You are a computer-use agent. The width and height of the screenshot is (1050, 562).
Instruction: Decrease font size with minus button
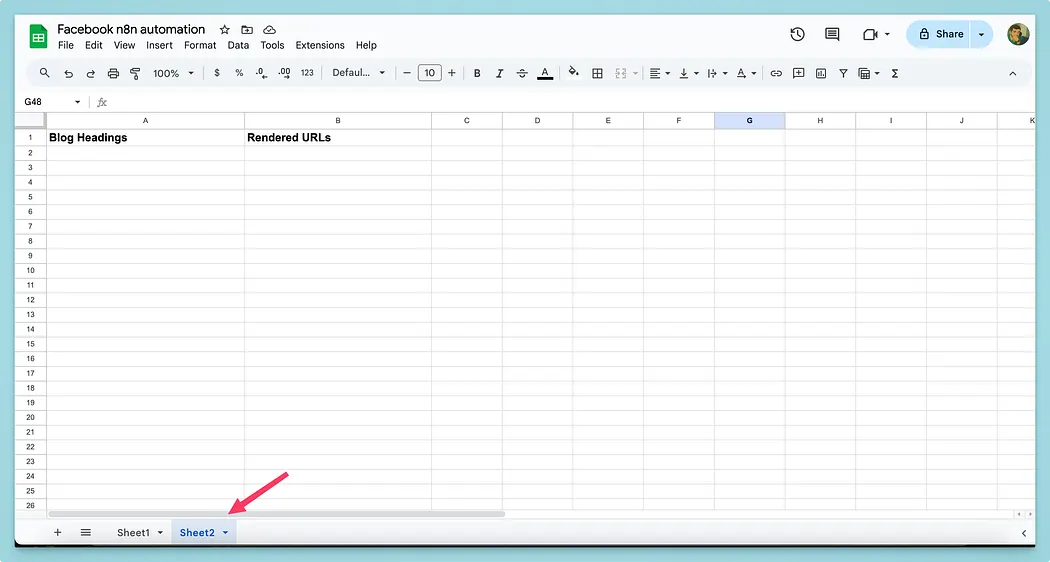pyautogui.click(x=406, y=73)
